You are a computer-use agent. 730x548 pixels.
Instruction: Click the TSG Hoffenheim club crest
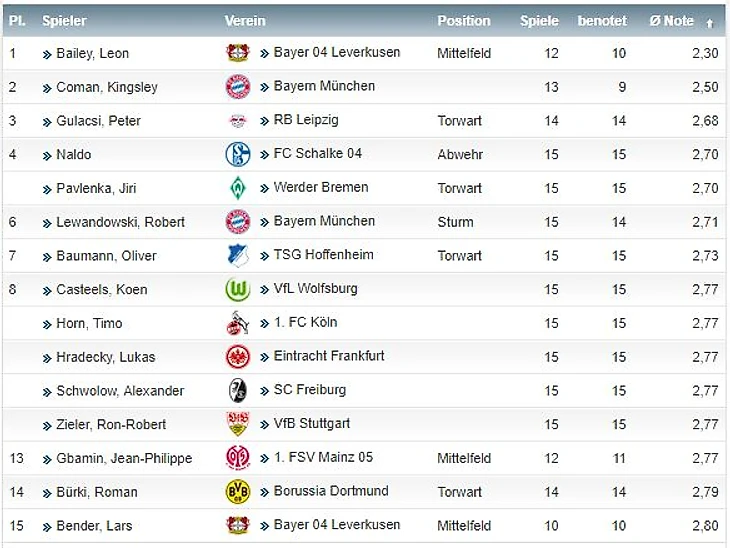pyautogui.click(x=237, y=255)
